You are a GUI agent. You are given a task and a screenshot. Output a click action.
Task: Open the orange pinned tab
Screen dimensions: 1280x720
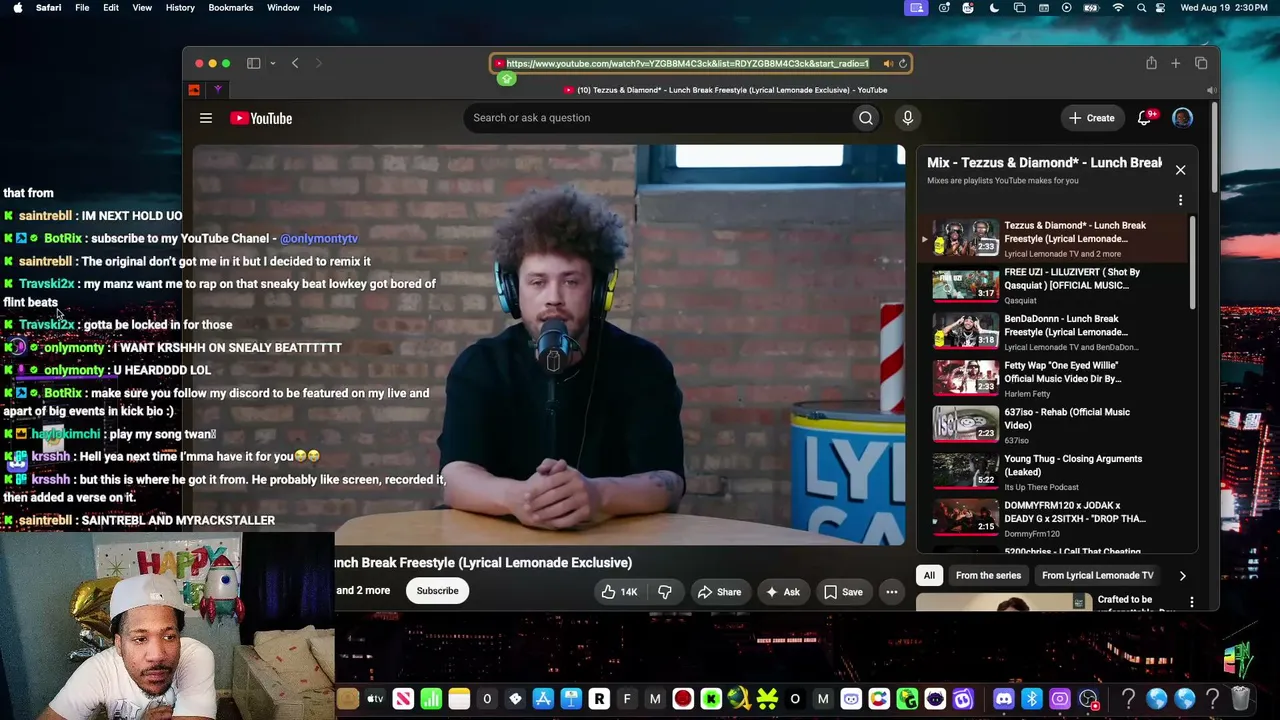pyautogui.click(x=194, y=90)
